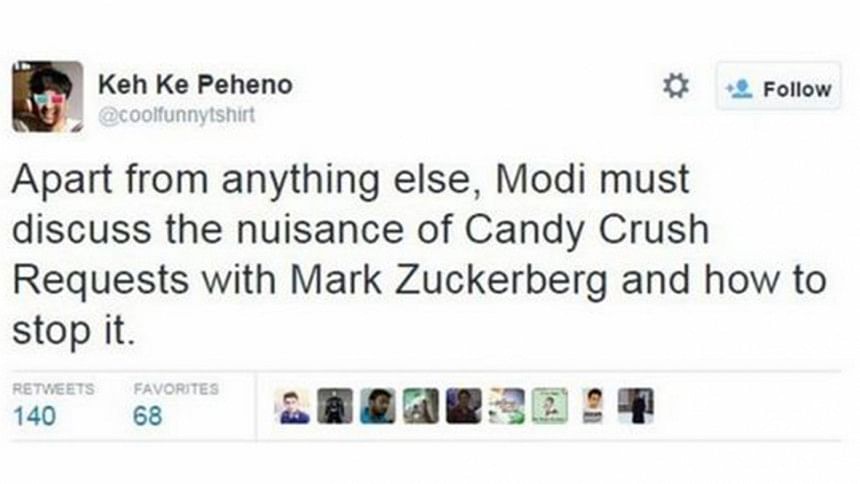The height and width of the screenshot is (484, 860).
Task: Click the Follow button
Action: [x=780, y=89]
